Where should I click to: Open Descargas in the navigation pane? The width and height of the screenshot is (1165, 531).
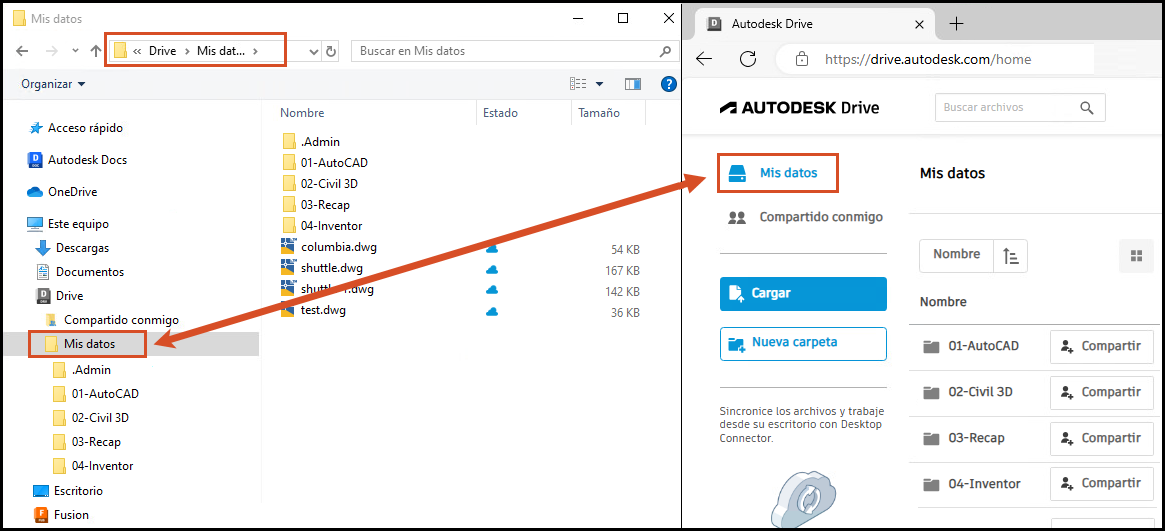pyautogui.click(x=72, y=247)
